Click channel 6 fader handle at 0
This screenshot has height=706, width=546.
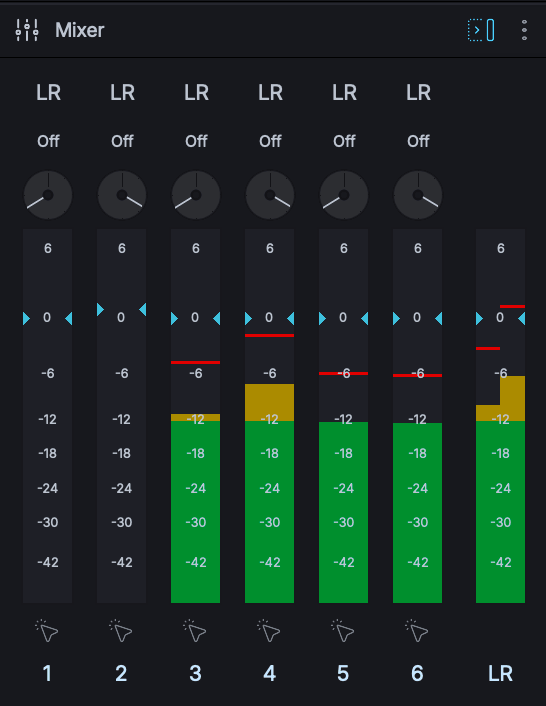tap(417, 318)
